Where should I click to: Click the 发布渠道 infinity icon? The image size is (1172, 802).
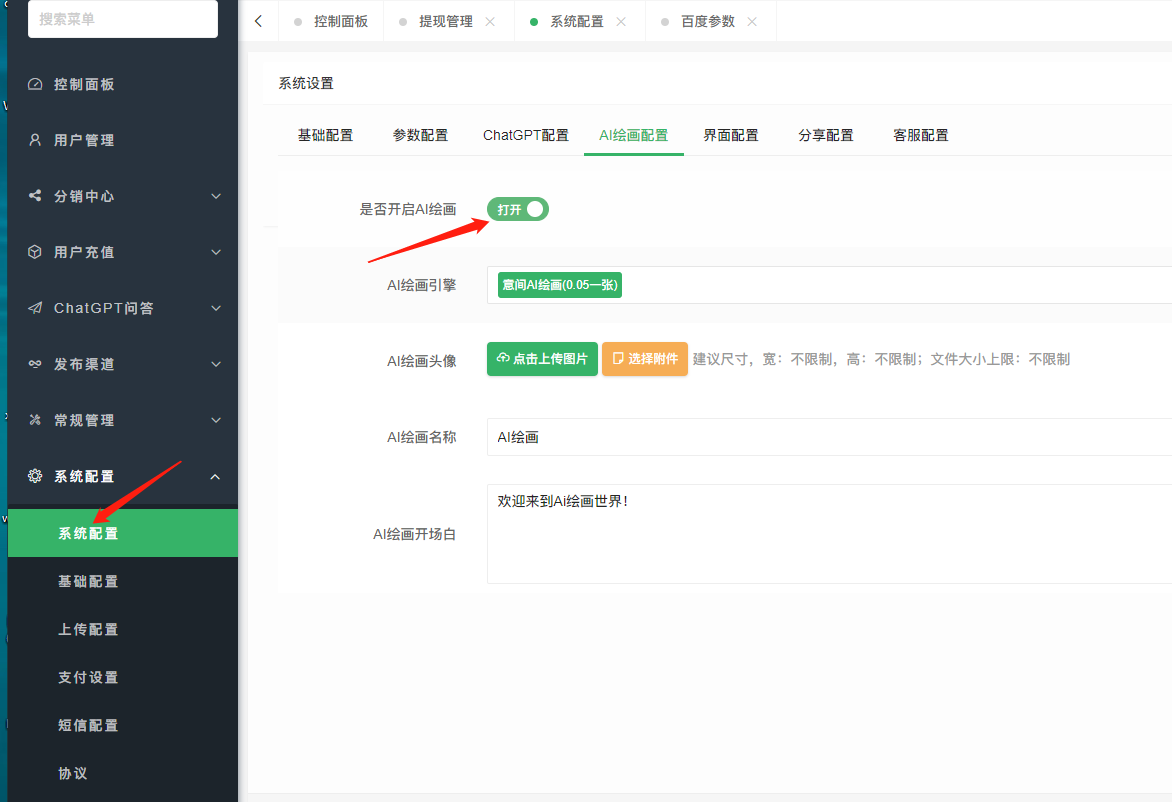click(x=35, y=364)
